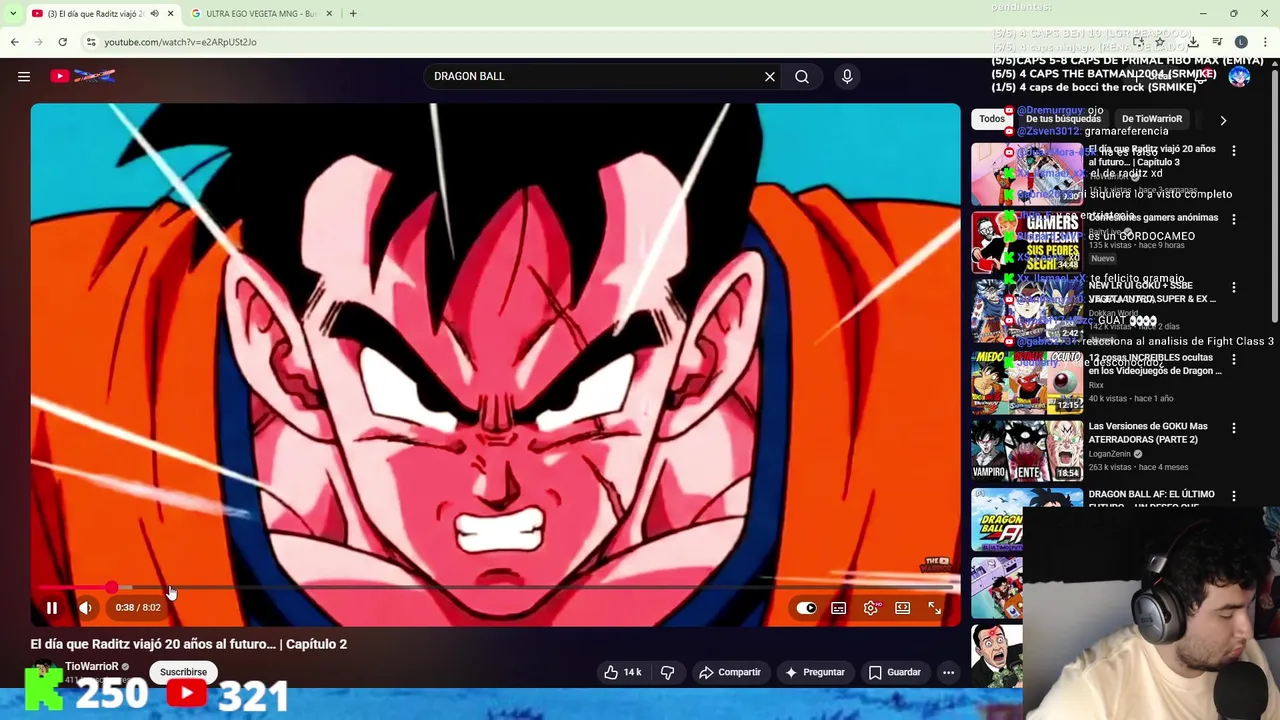Screen dimensions: 1280x720
Task: Save video with Guardar button
Action: [x=895, y=672]
